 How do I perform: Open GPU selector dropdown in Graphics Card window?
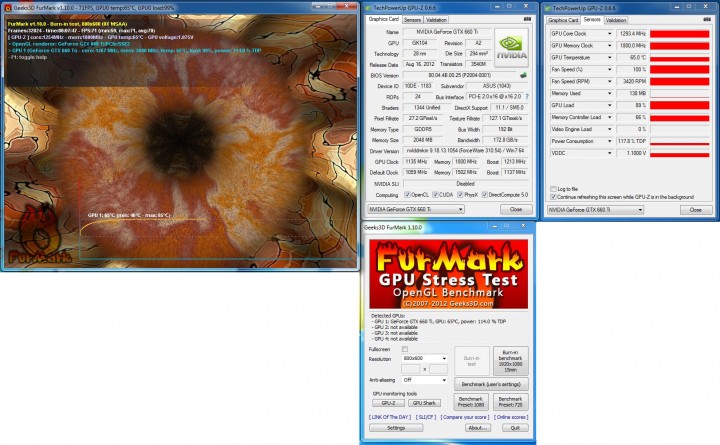point(416,209)
